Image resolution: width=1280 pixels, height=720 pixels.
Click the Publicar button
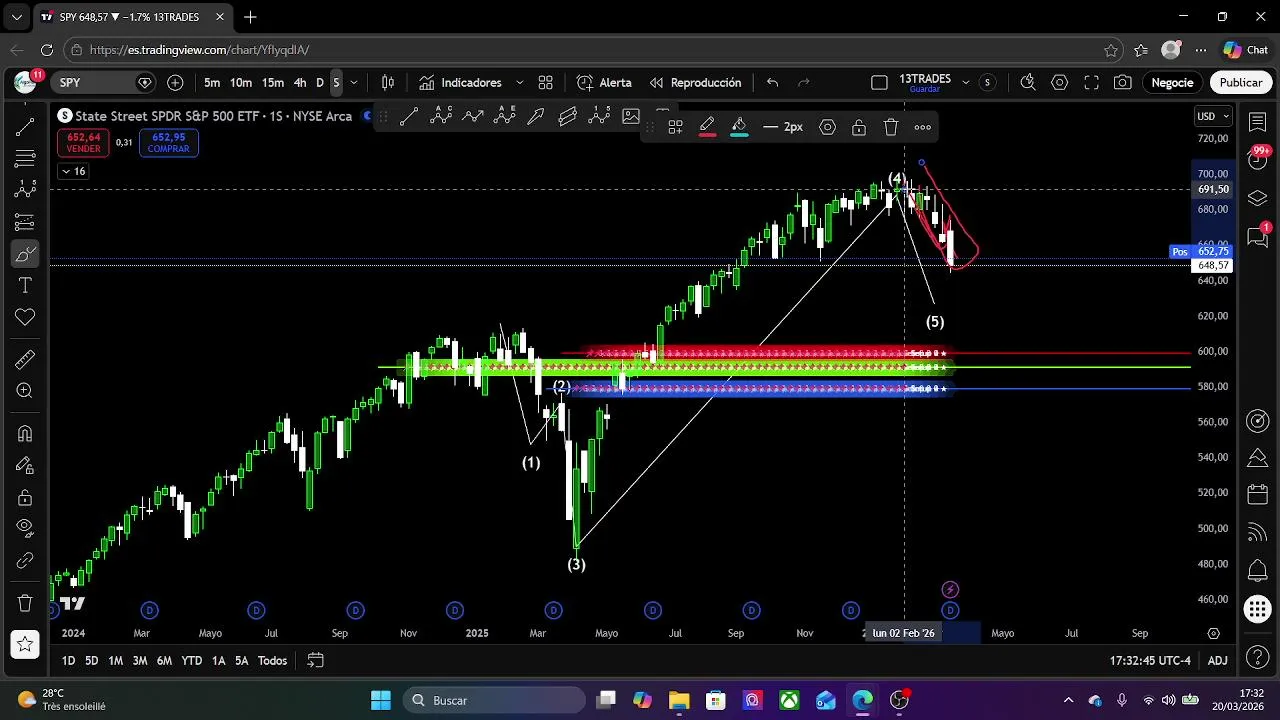pyautogui.click(x=1241, y=83)
